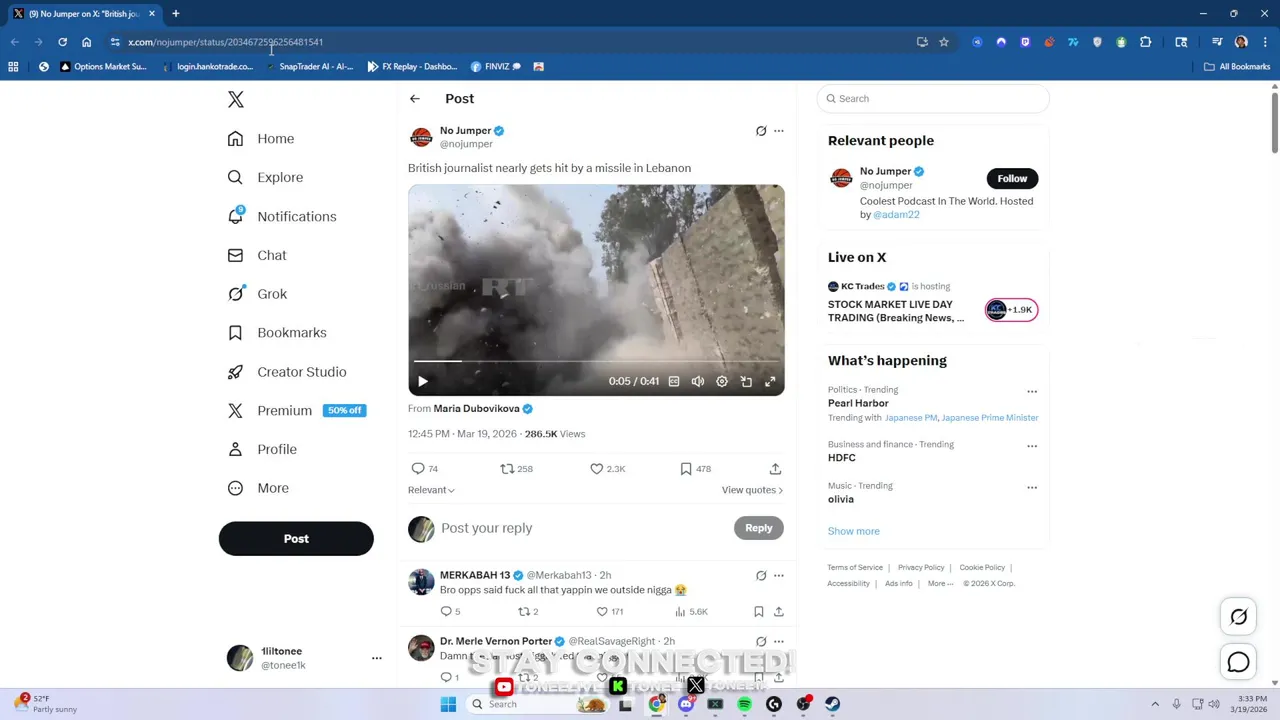Open the Home navigation item
This screenshot has width=1280, height=720.
pos(261,138)
